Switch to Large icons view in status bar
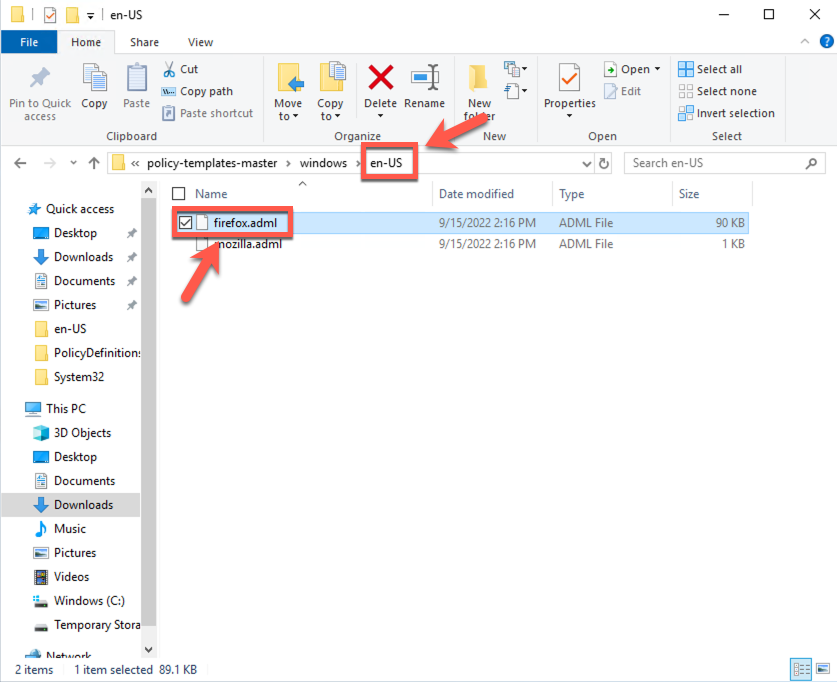 click(x=823, y=669)
